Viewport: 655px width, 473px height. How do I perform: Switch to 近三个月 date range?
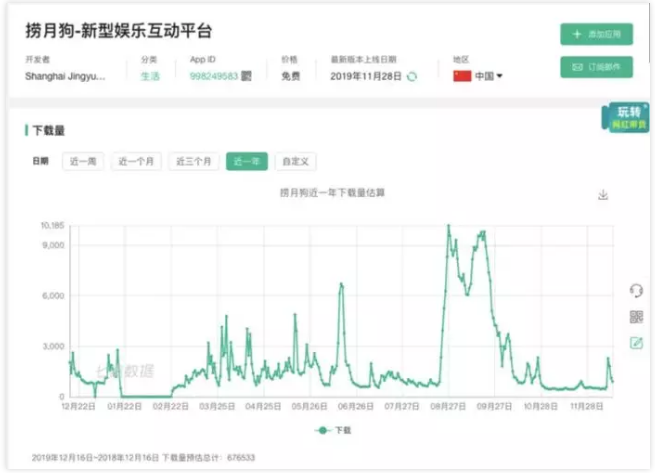coord(193,161)
